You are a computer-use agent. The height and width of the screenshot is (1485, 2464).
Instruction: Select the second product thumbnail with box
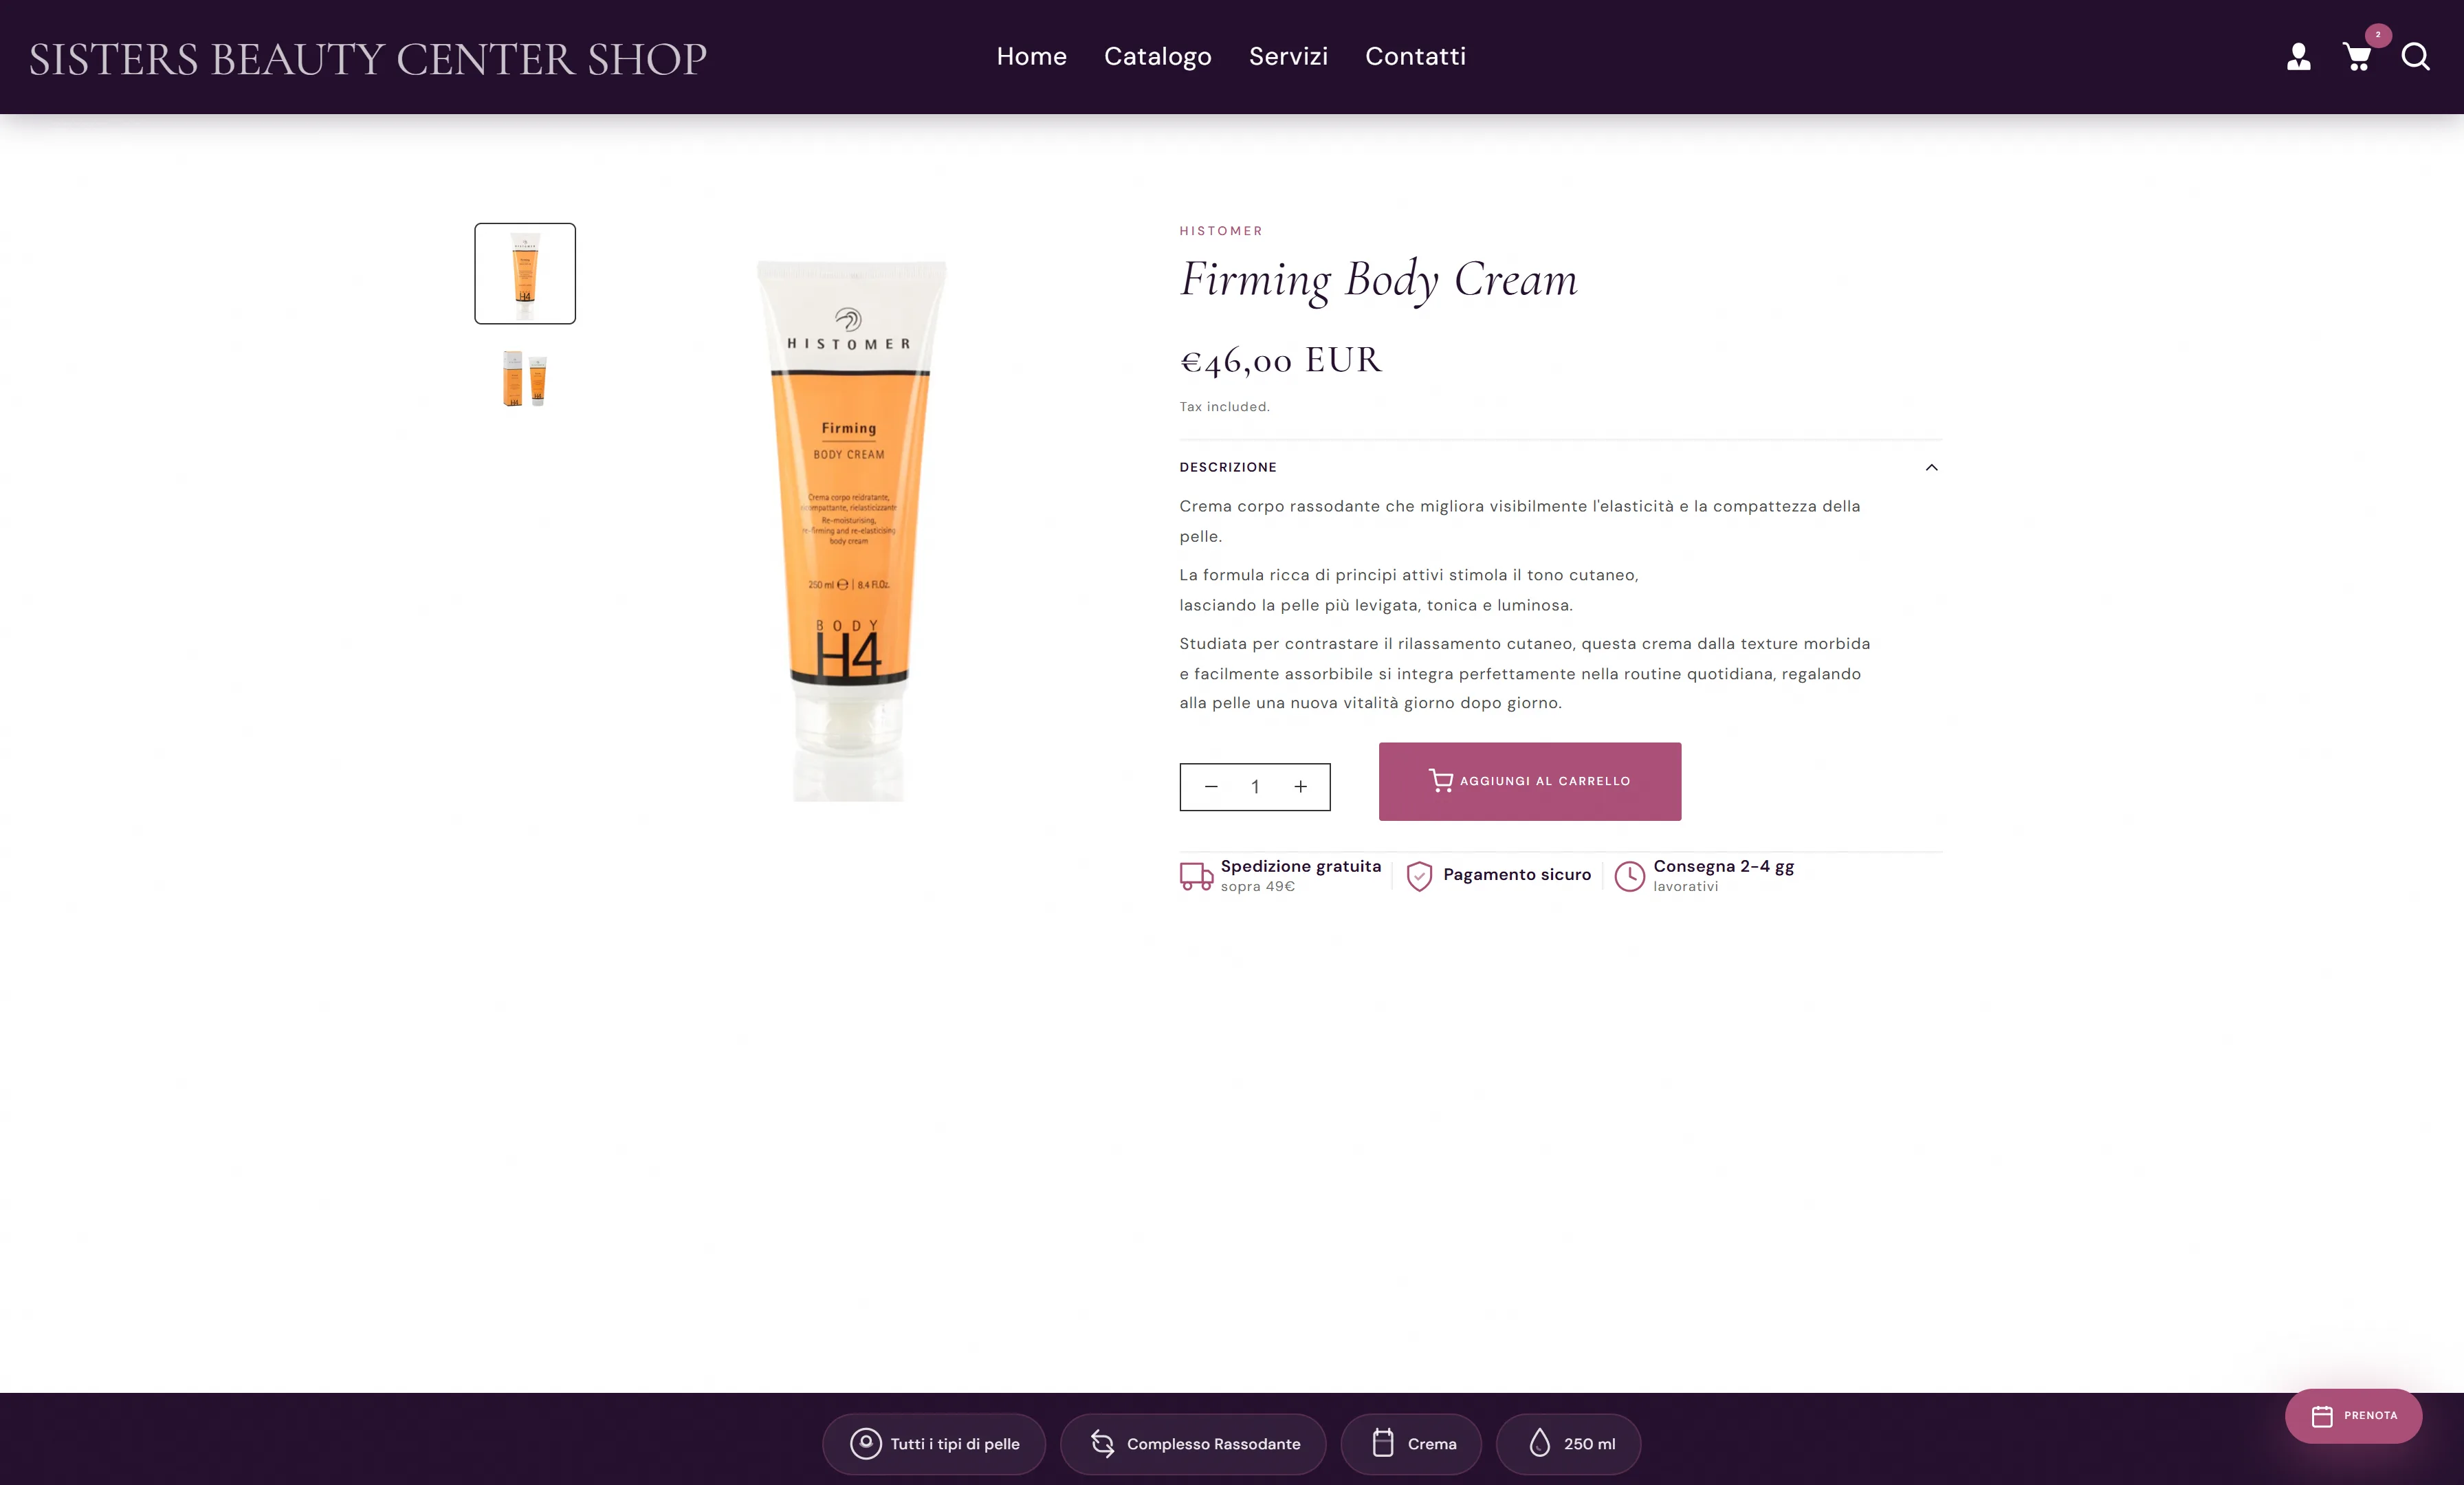click(525, 378)
